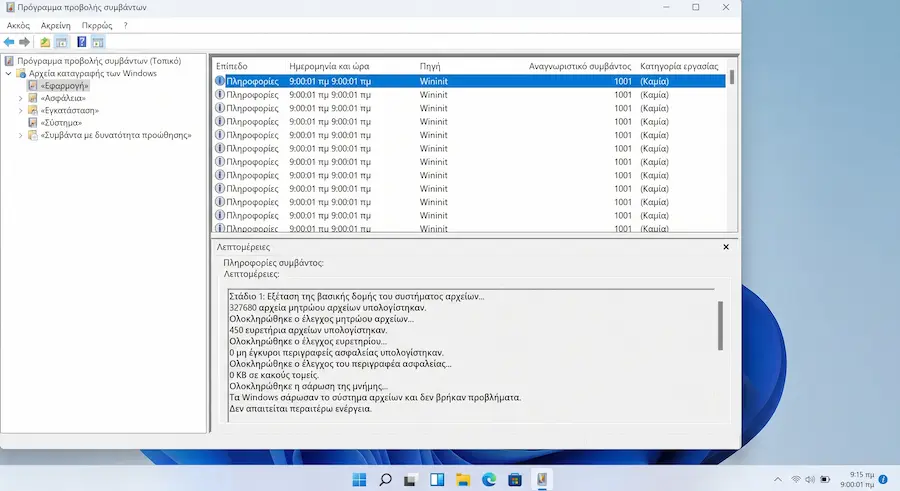This screenshot has height=491, width=900.
Task: Click the battery tray icon
Action: tap(825, 480)
